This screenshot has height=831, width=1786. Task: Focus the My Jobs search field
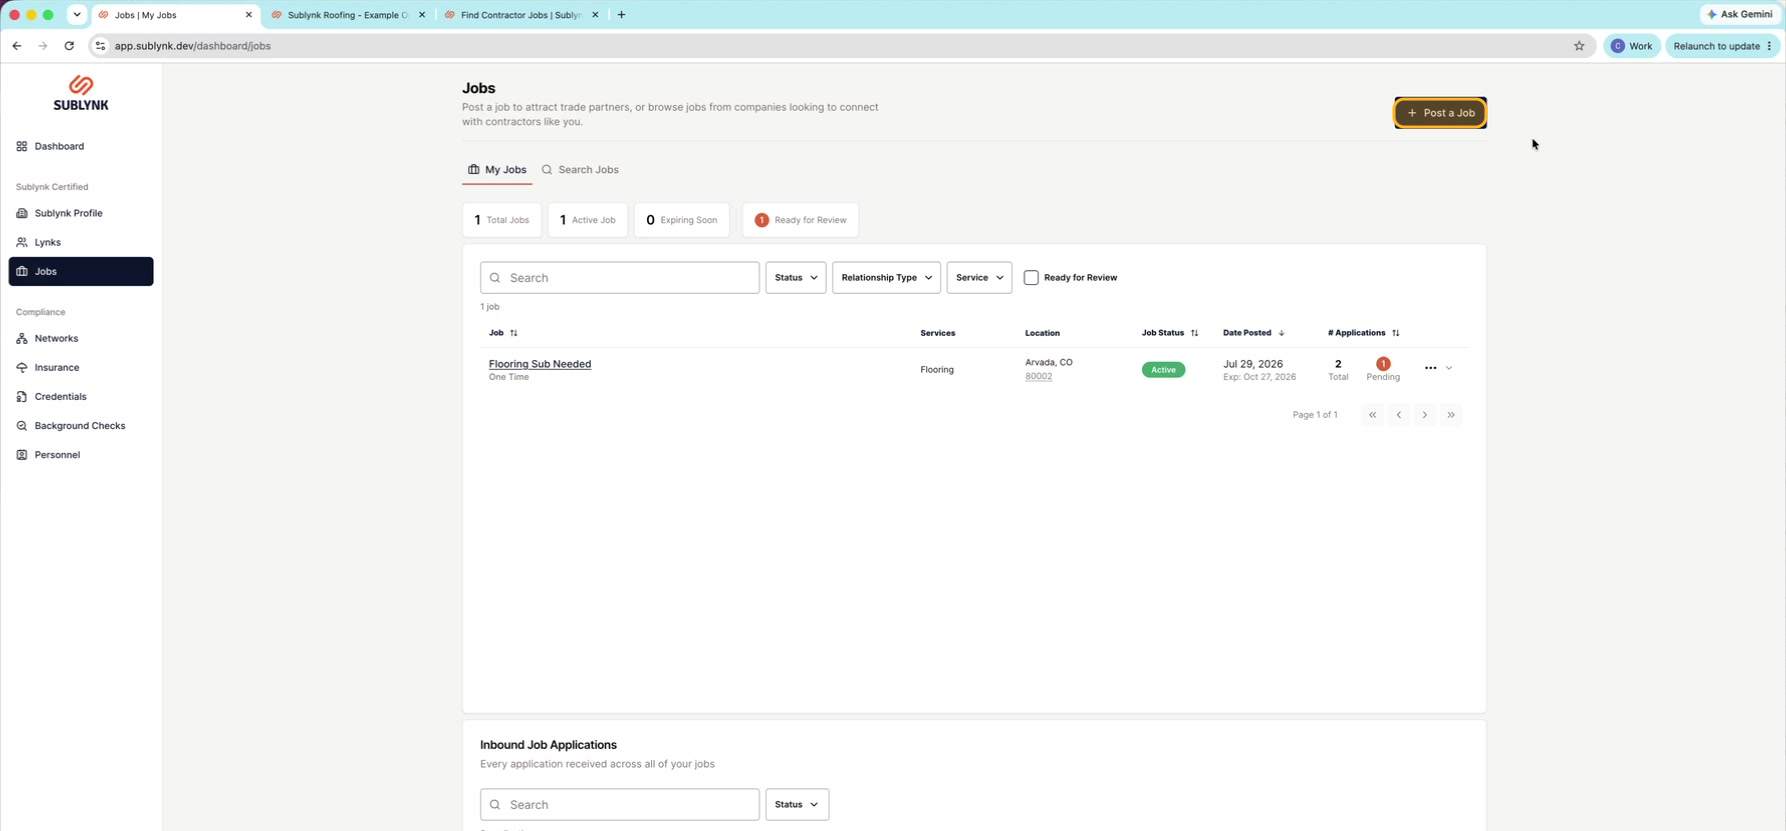(x=620, y=278)
